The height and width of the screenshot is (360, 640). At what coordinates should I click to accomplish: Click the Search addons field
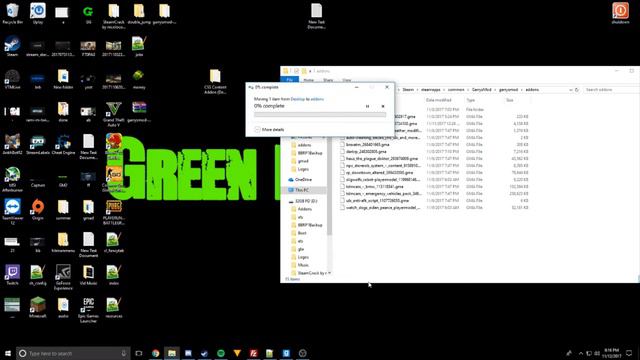[611, 89]
